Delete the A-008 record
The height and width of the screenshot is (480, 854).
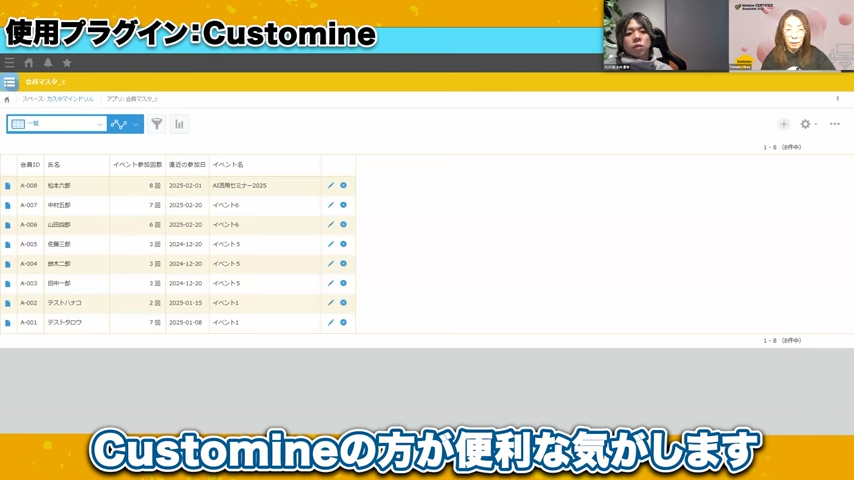click(x=344, y=185)
